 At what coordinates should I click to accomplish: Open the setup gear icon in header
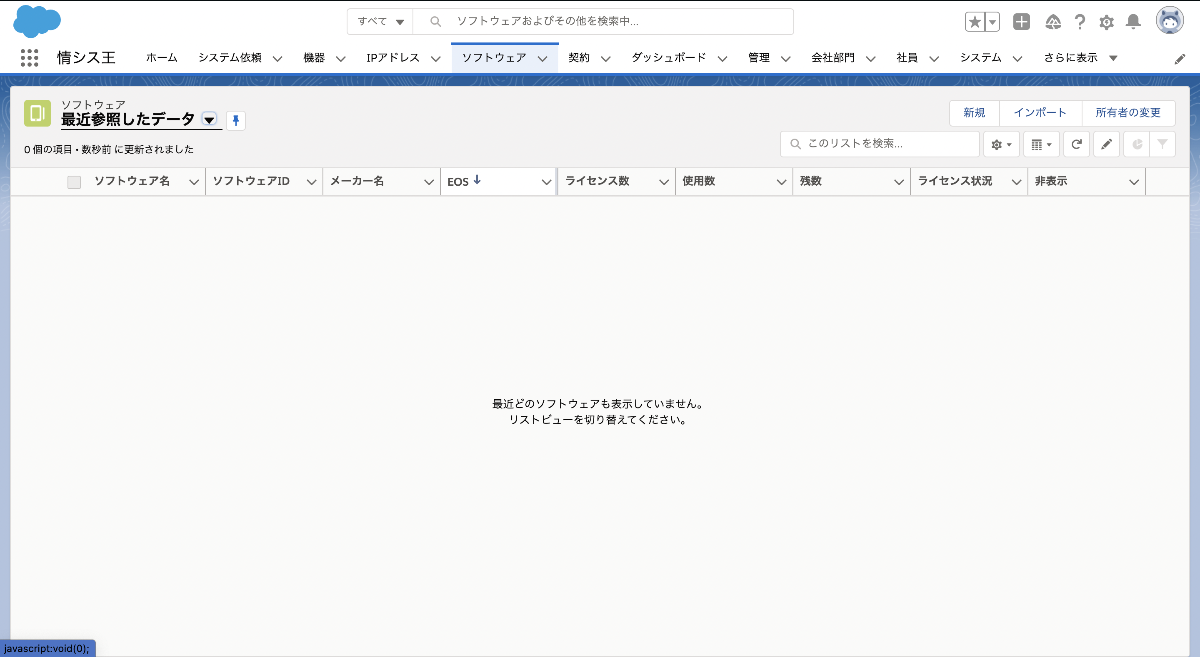click(x=1106, y=22)
